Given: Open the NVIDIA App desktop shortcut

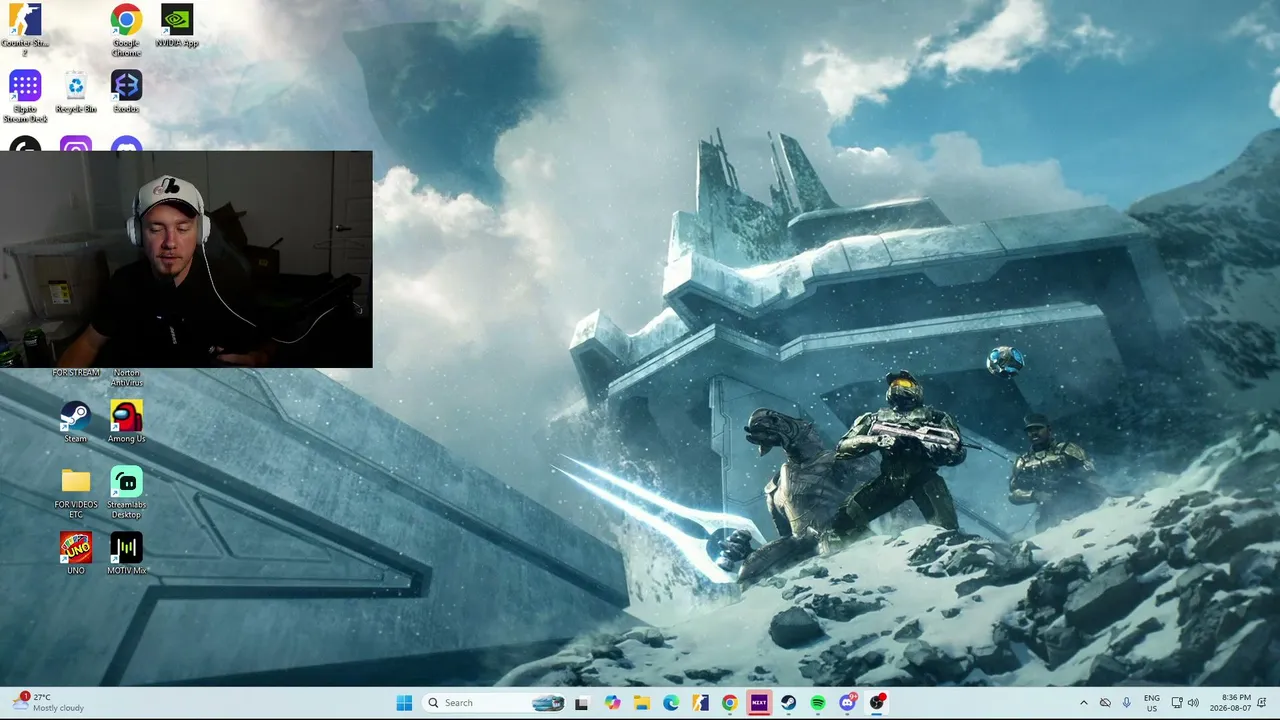Looking at the screenshot, I should pyautogui.click(x=177, y=26).
